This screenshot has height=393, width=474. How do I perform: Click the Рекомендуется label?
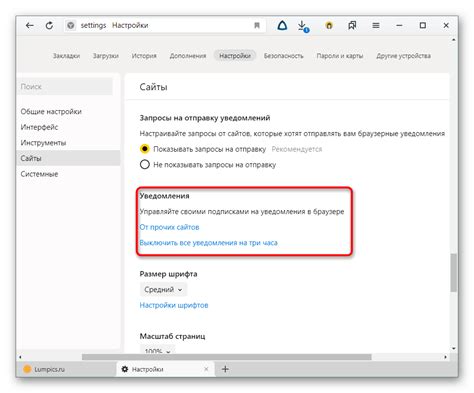coord(297,149)
